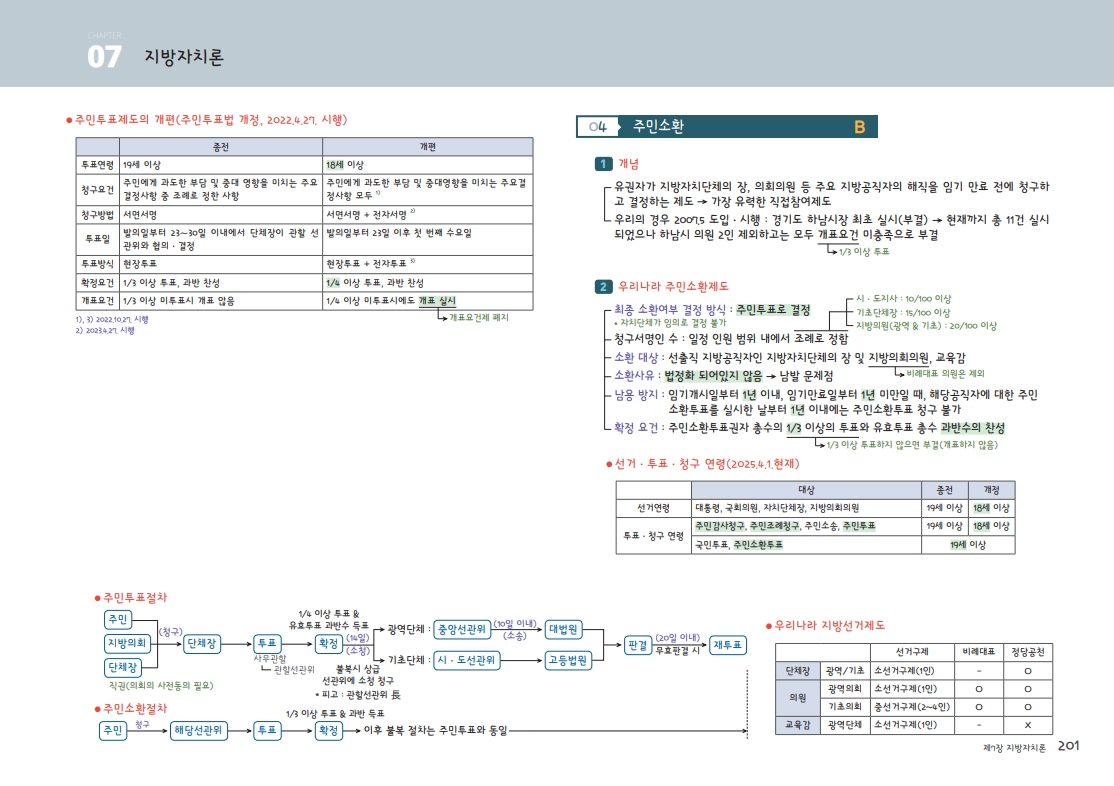Click the 고등법원 flowchart box
This screenshot has height=786, width=1114.
tap(568, 660)
